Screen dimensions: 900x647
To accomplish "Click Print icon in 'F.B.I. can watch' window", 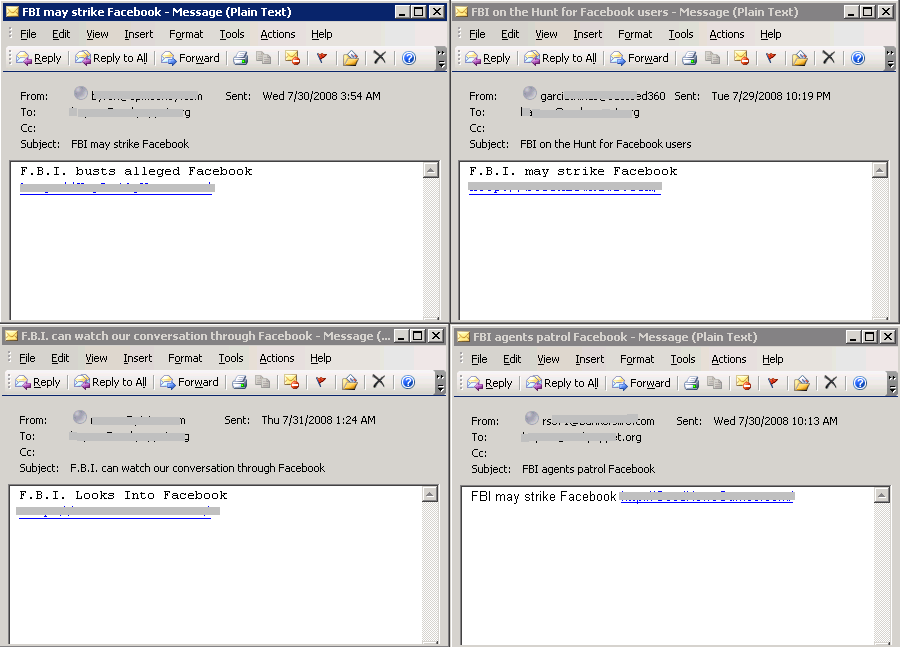I will [x=239, y=382].
